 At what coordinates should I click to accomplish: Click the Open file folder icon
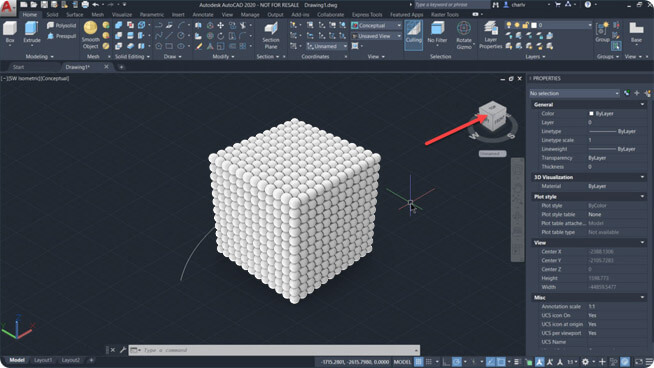point(33,5)
